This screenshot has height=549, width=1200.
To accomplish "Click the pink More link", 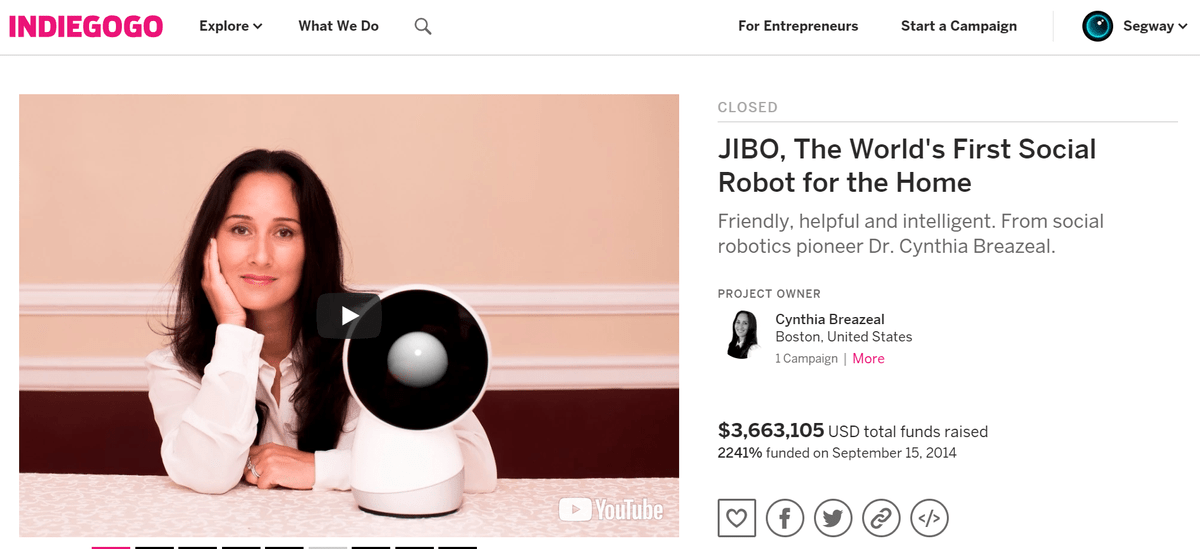I will click(868, 359).
